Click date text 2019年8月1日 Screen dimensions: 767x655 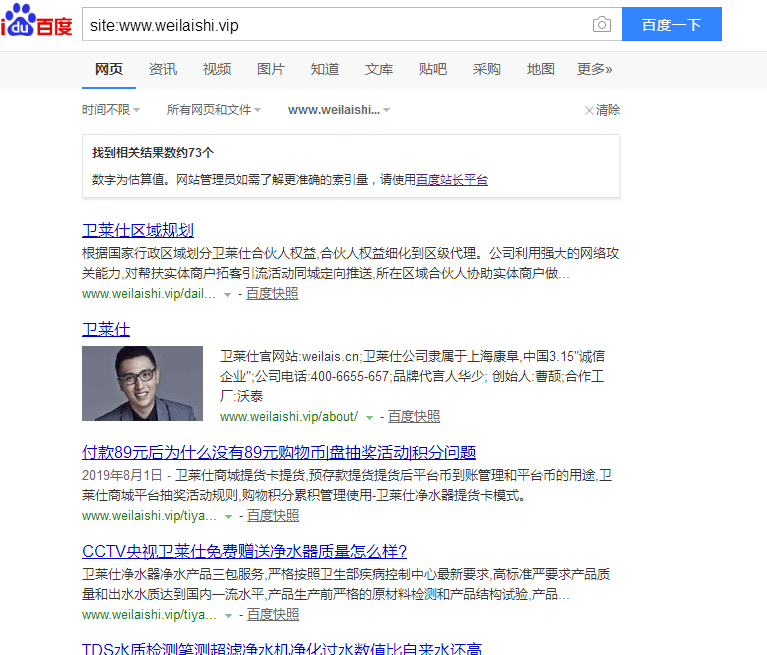[x=122, y=475]
